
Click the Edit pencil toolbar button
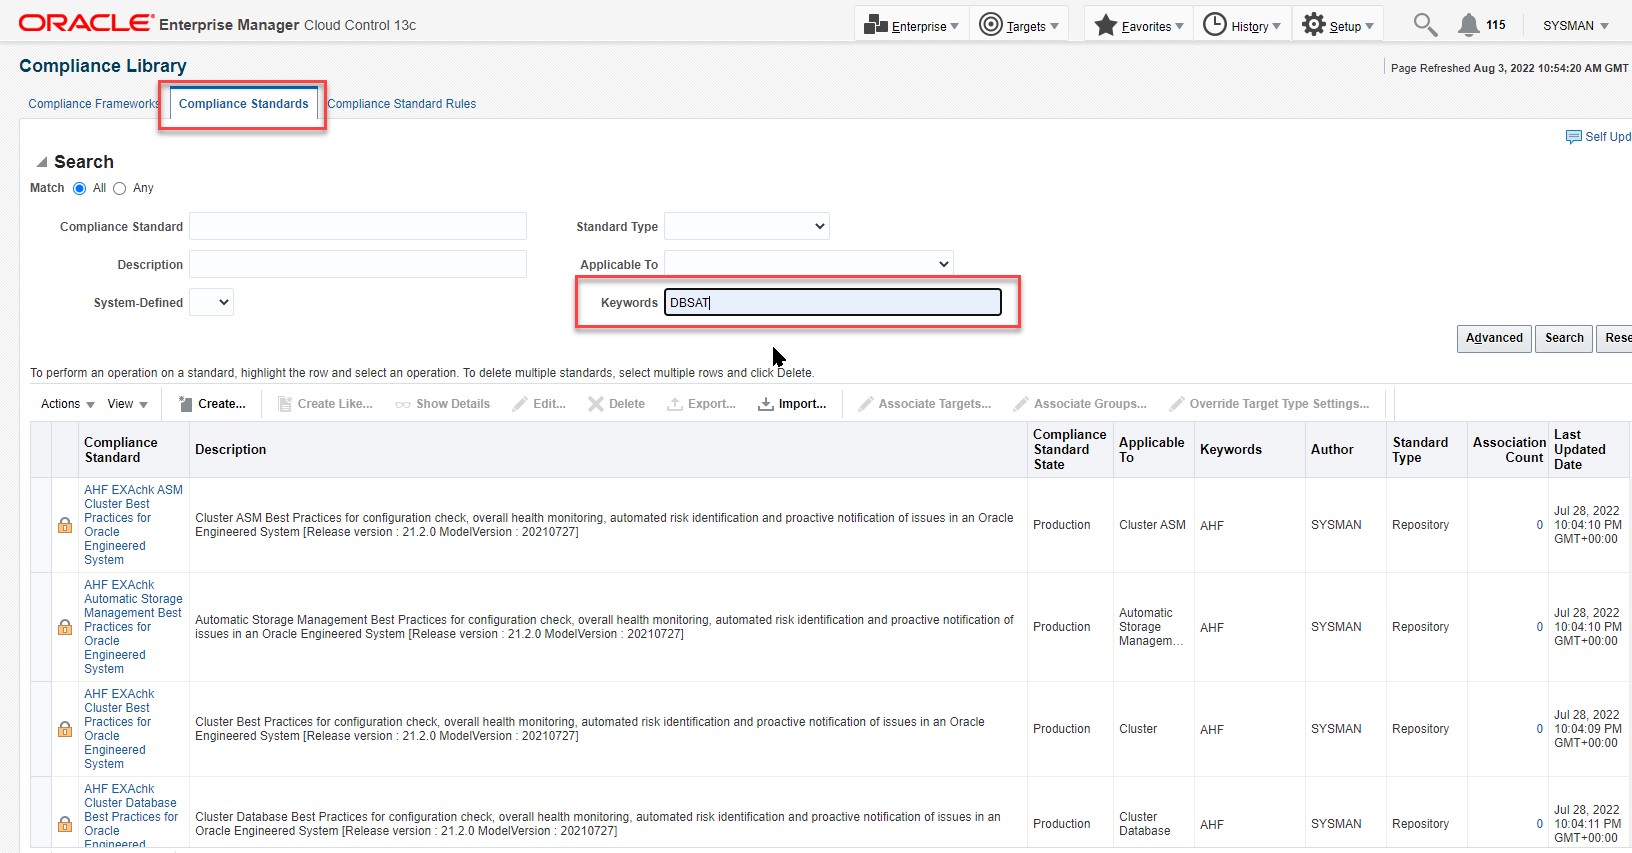tap(539, 404)
